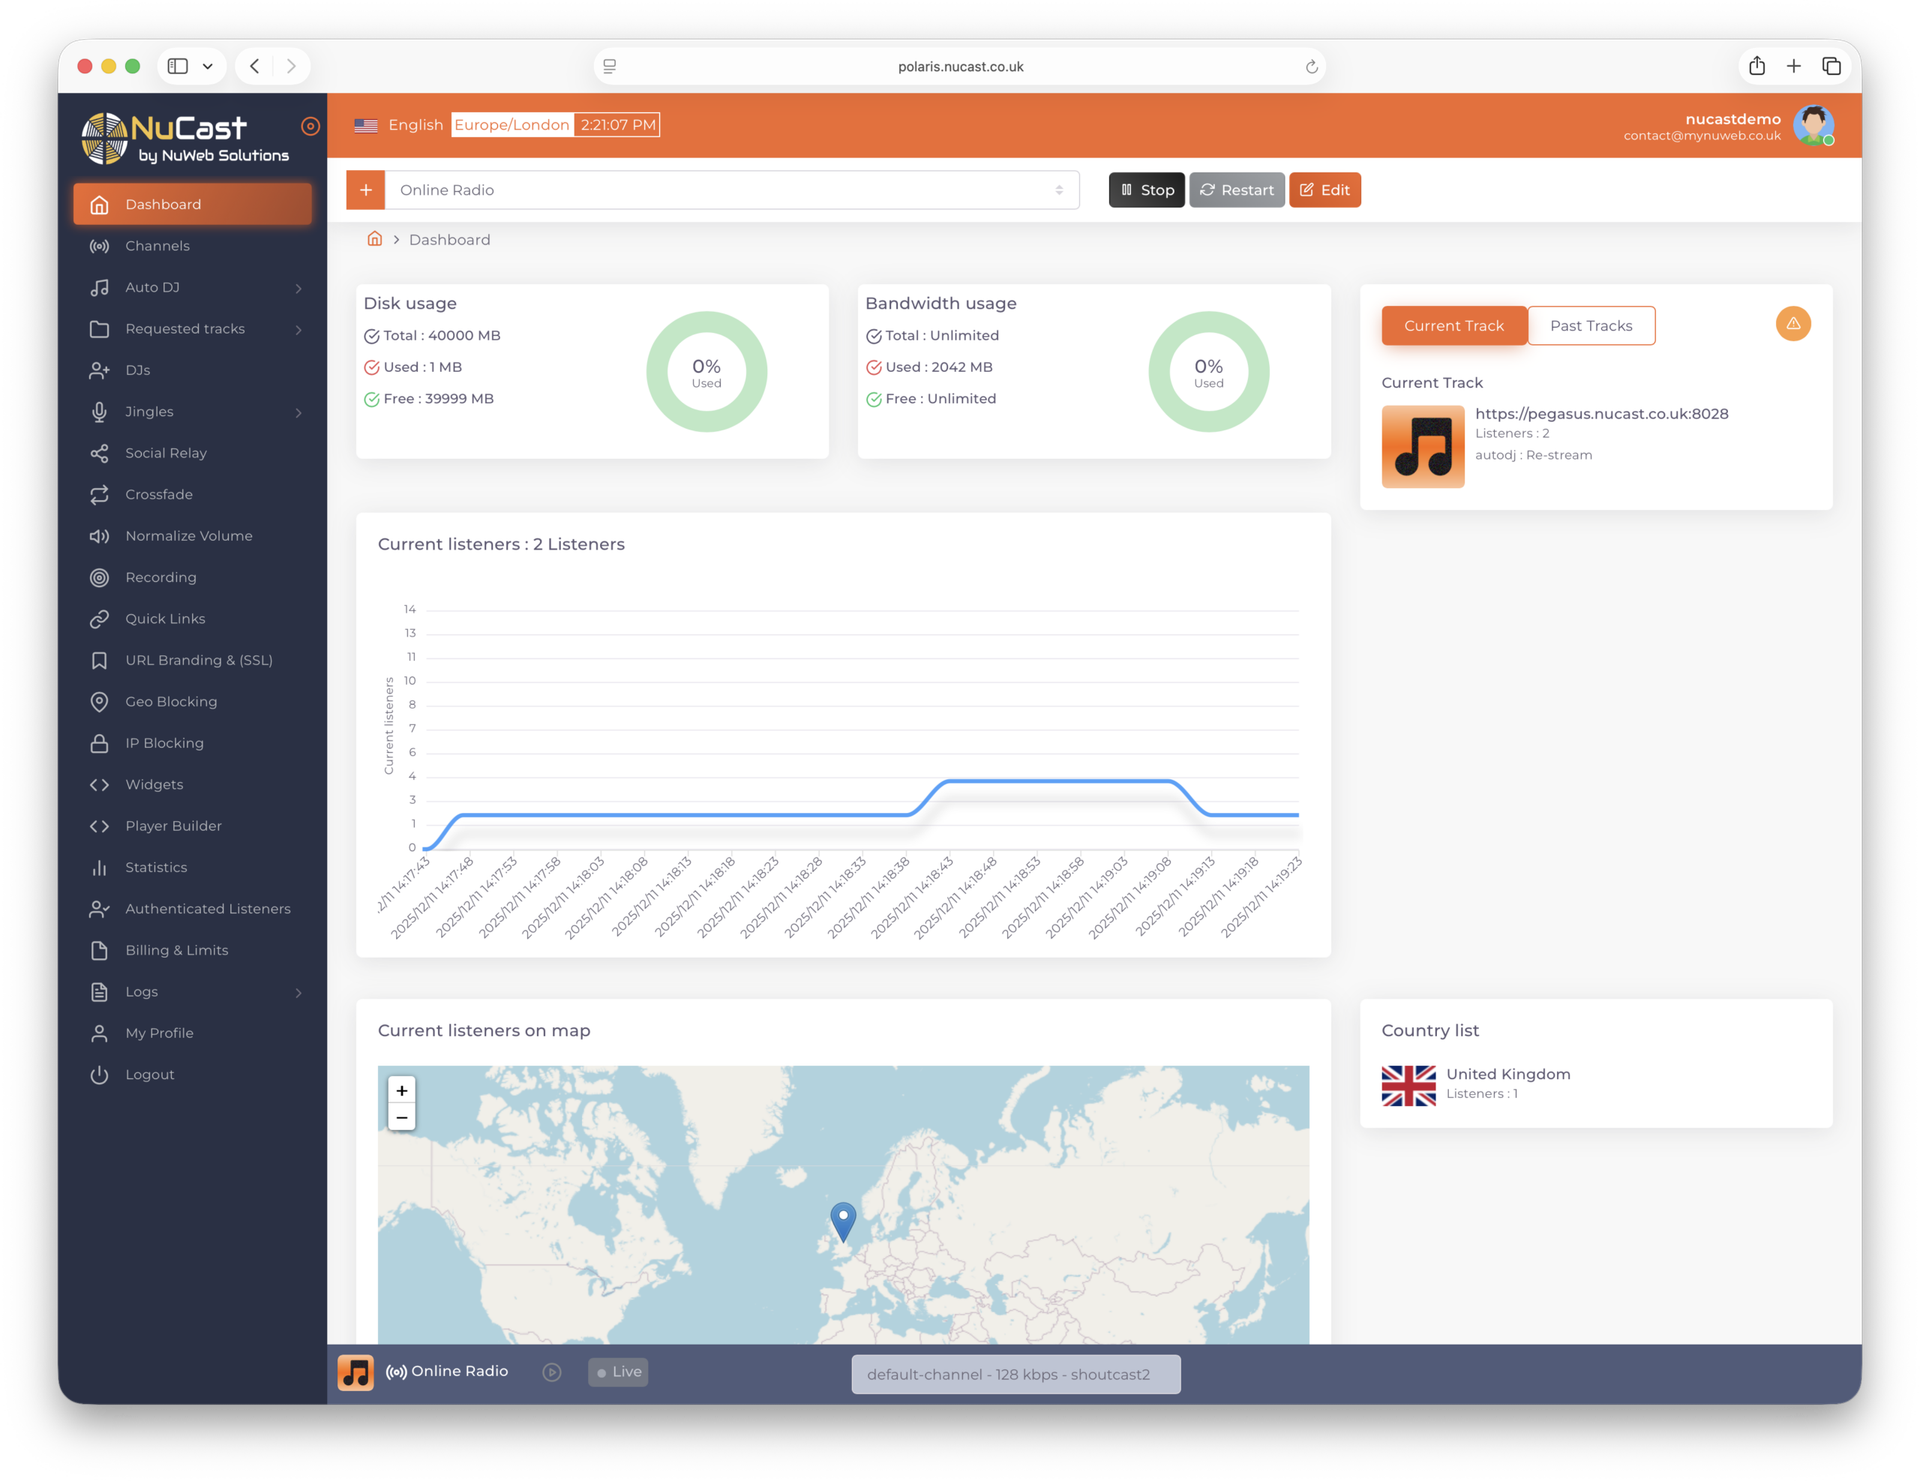This screenshot has height=1481, width=1920.
Task: Toggle the Live indicator button
Action: coord(618,1372)
